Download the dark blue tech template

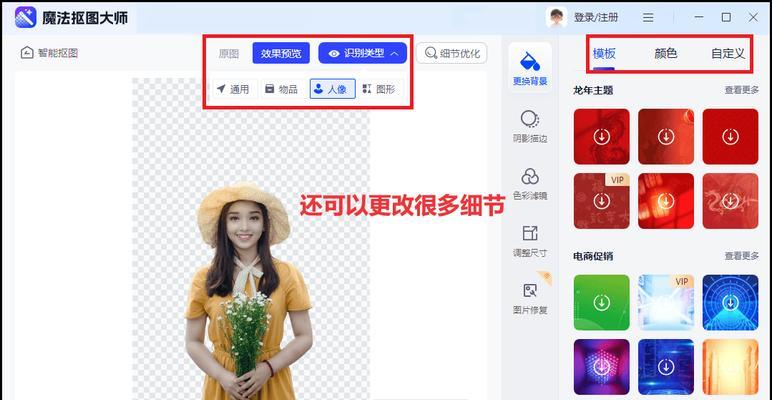click(666, 367)
